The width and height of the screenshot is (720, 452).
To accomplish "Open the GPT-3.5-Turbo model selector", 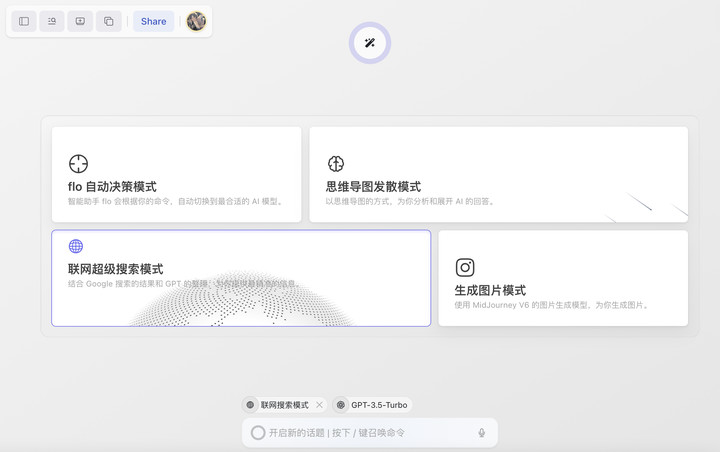I will click(x=372, y=405).
